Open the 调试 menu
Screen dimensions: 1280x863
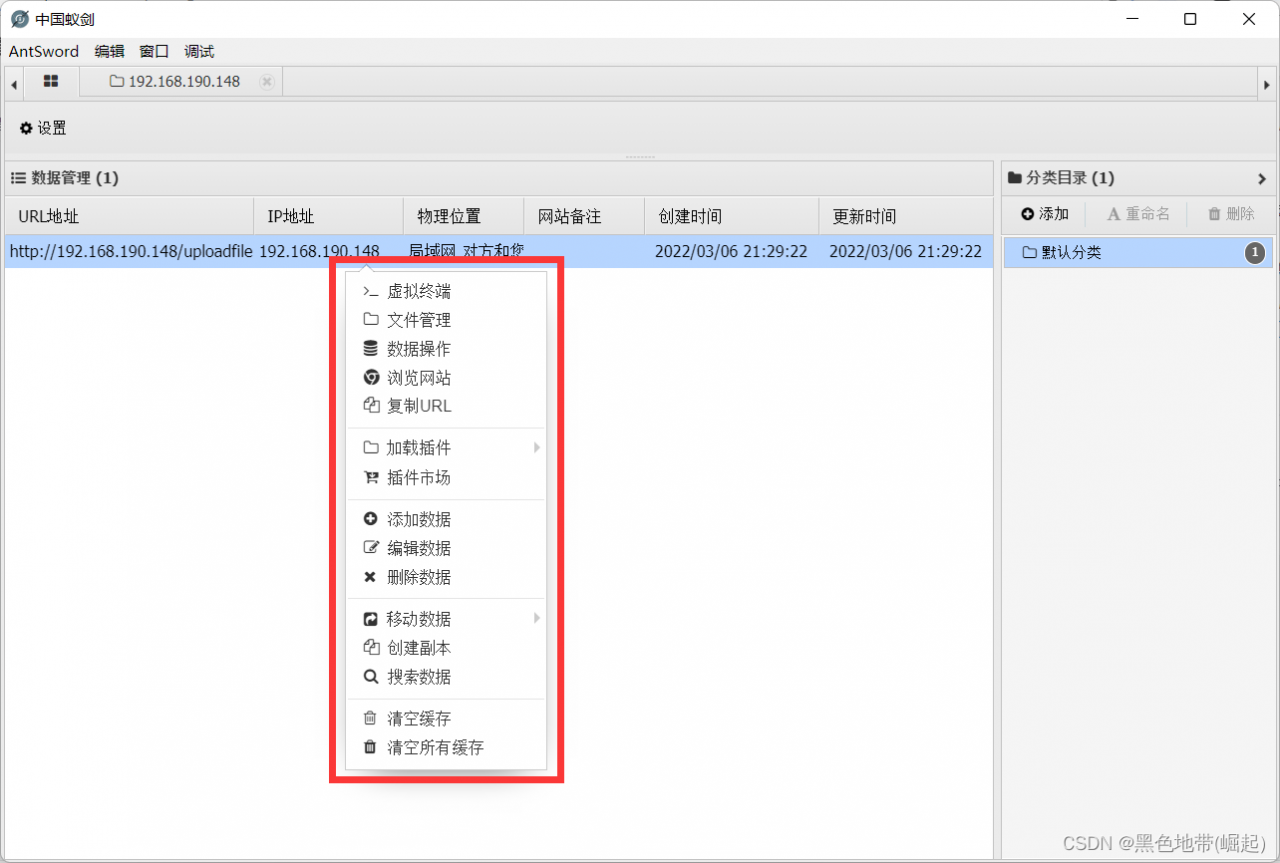pyautogui.click(x=199, y=51)
